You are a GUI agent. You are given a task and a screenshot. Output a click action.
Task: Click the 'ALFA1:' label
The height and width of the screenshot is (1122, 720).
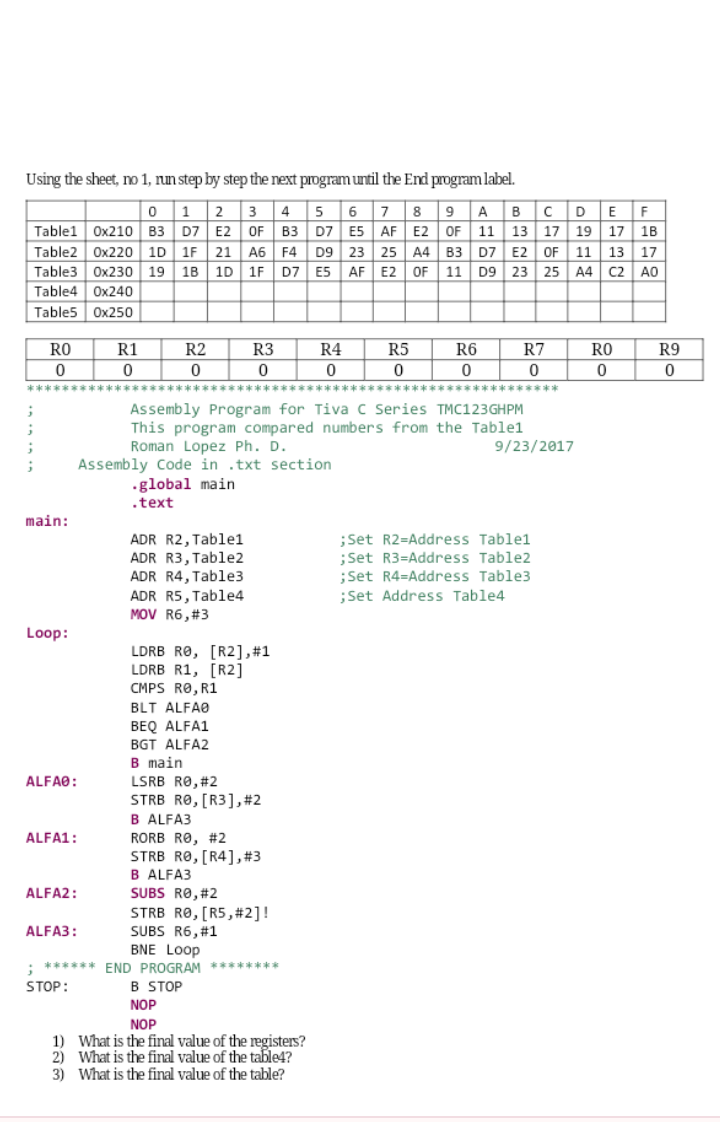(x=52, y=838)
